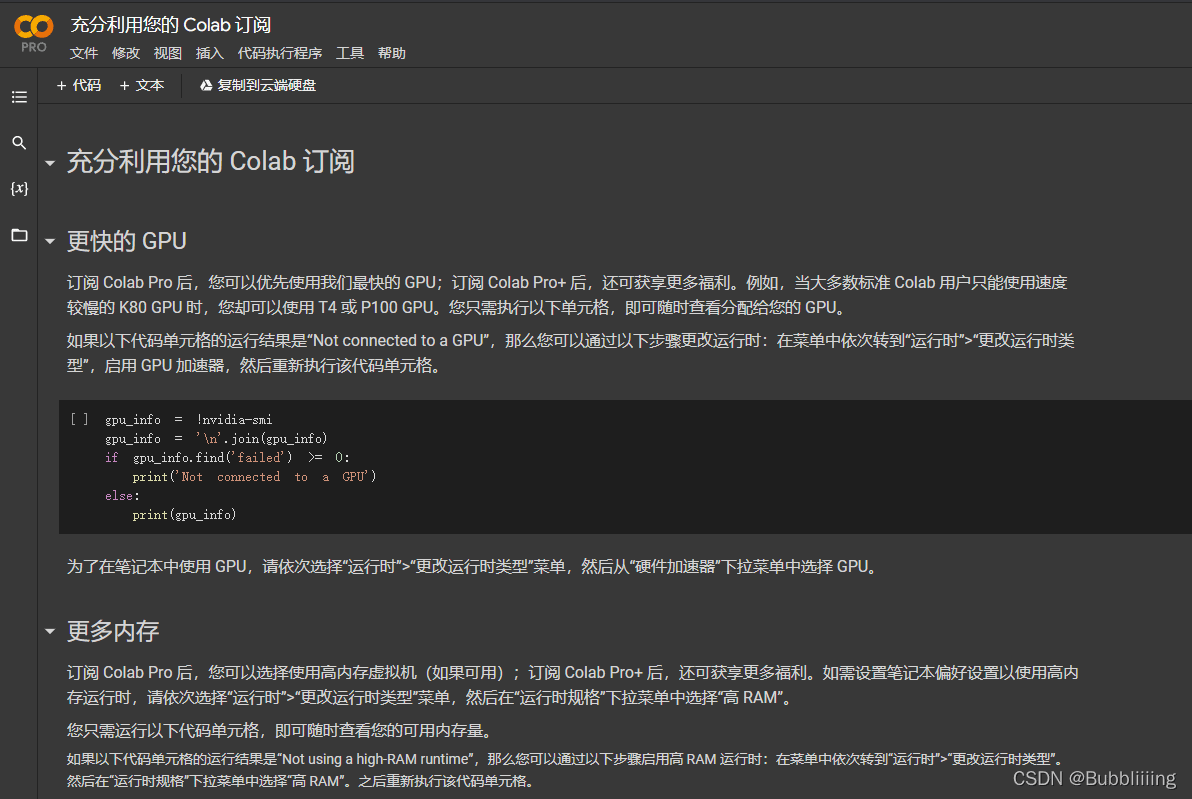1192x799 pixels.
Task: Collapse the 更快的 GPU section
Action: coord(50,242)
